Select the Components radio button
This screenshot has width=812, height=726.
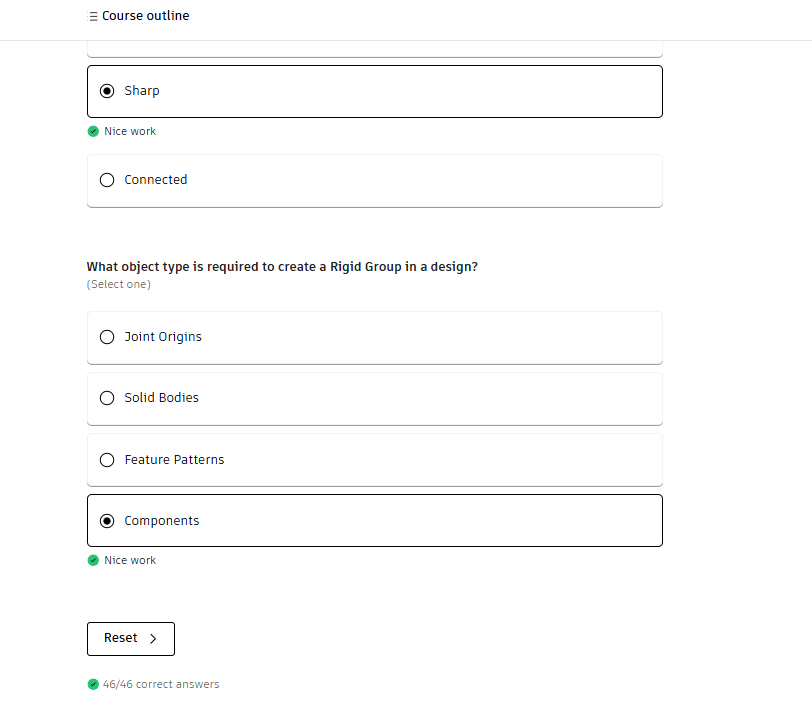click(107, 521)
